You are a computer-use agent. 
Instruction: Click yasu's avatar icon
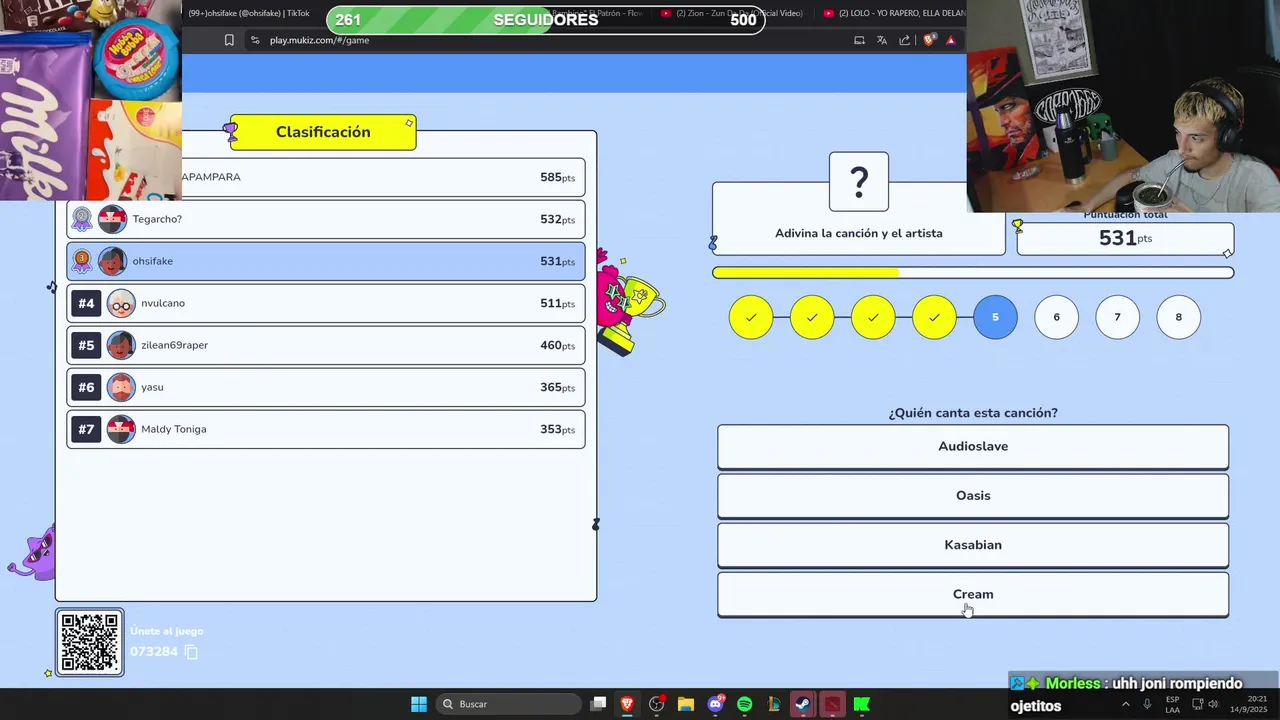(x=121, y=387)
